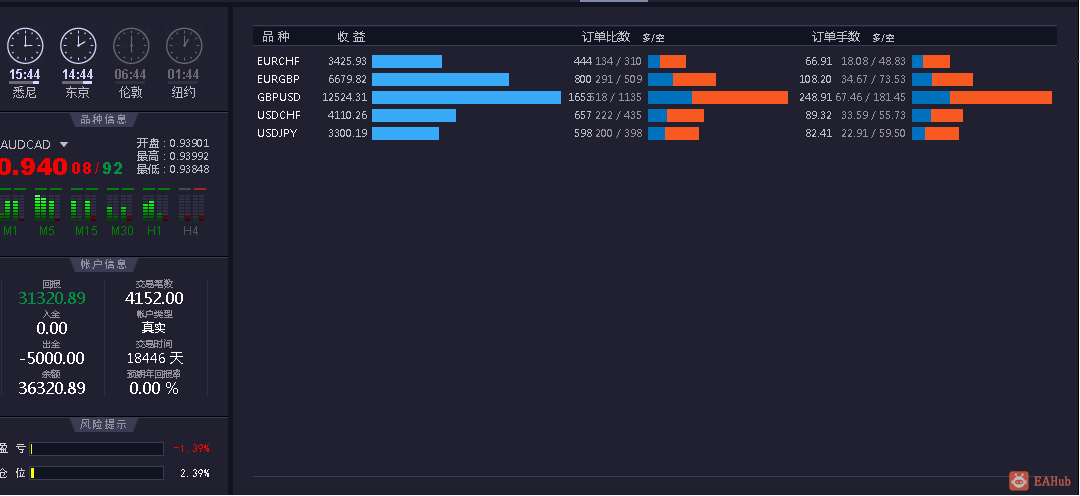
Task: Click the profit value 6679.82
Action: tap(347, 79)
